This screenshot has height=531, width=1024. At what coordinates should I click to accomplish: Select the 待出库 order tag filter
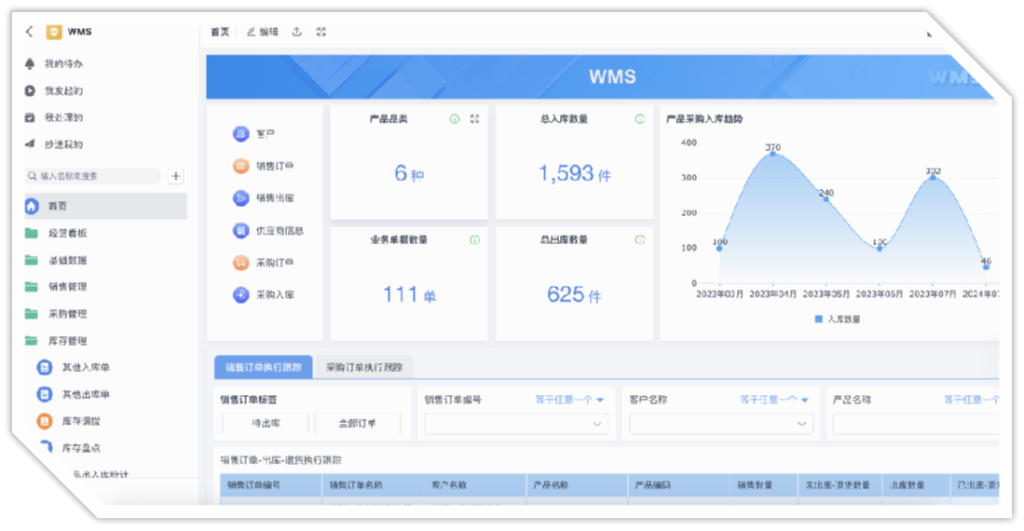coord(264,423)
